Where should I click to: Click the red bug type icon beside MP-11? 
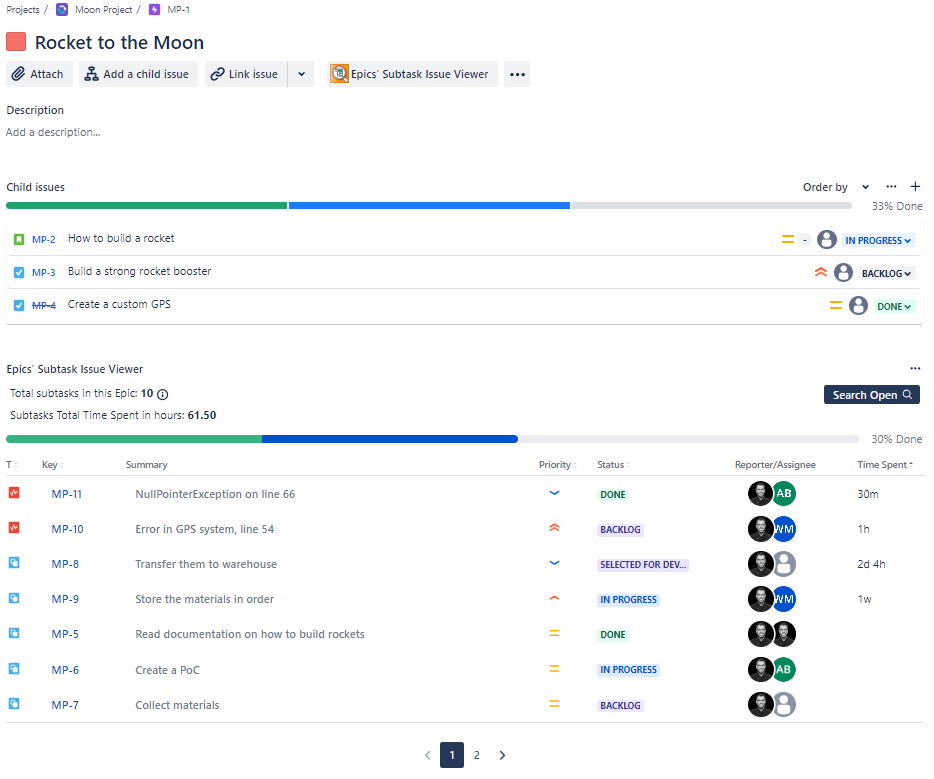click(13, 493)
